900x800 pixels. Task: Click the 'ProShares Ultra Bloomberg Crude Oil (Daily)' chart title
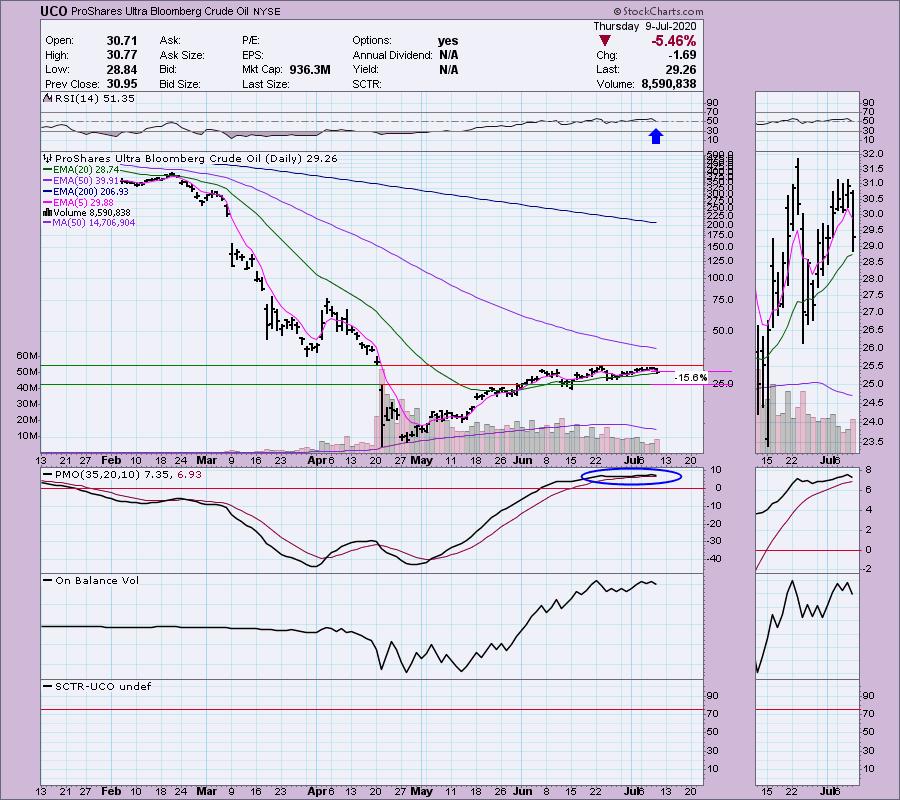(x=178, y=158)
